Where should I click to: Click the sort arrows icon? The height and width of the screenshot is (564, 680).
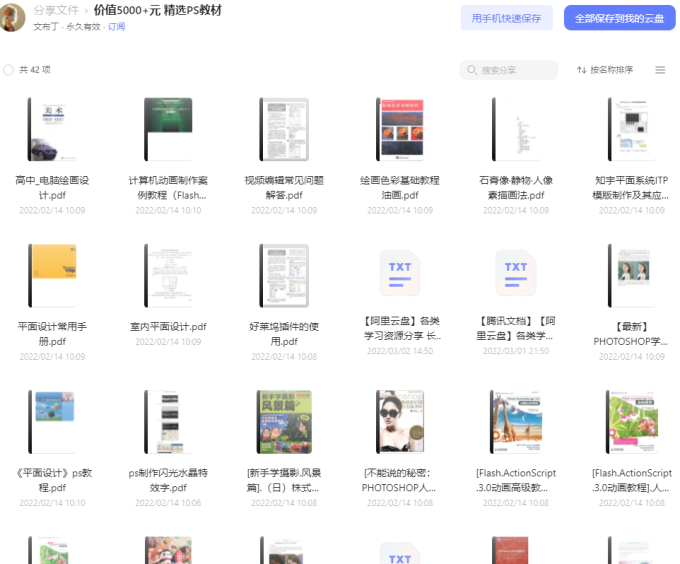[x=581, y=70]
